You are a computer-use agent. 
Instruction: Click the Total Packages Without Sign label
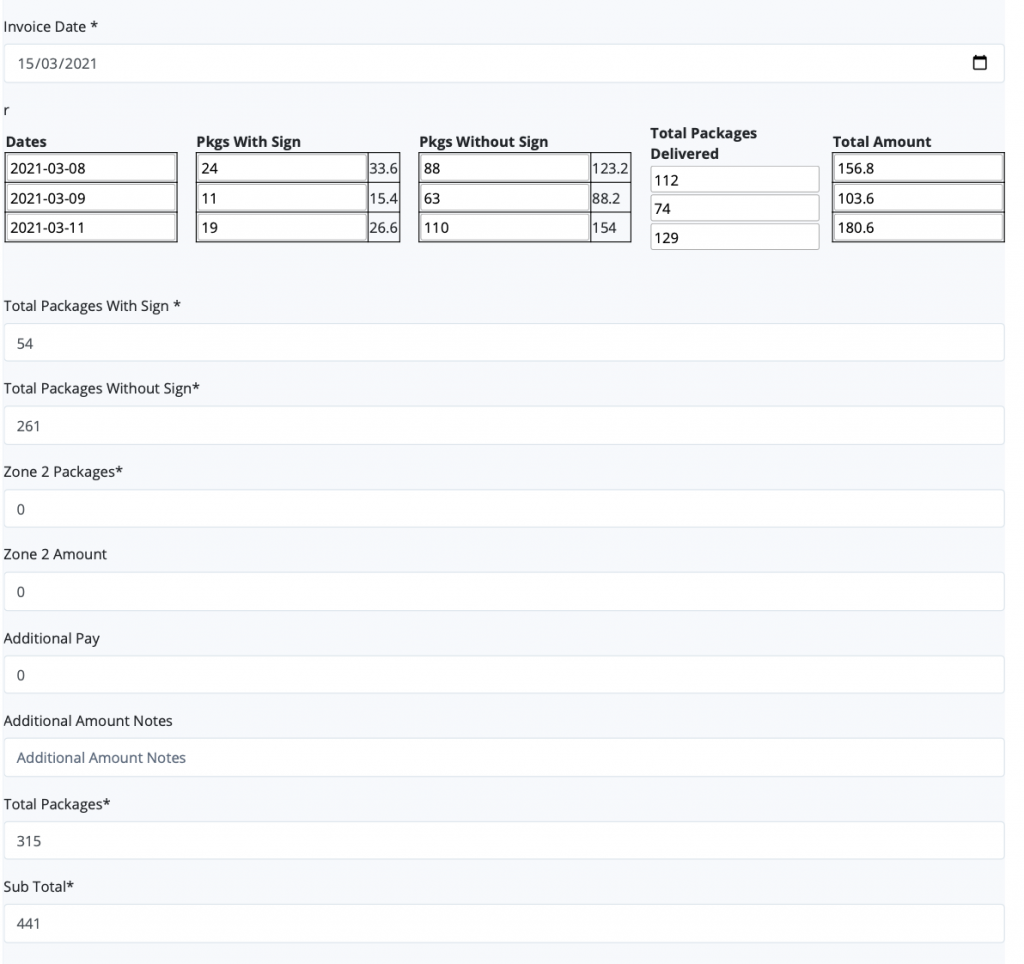[101, 389]
